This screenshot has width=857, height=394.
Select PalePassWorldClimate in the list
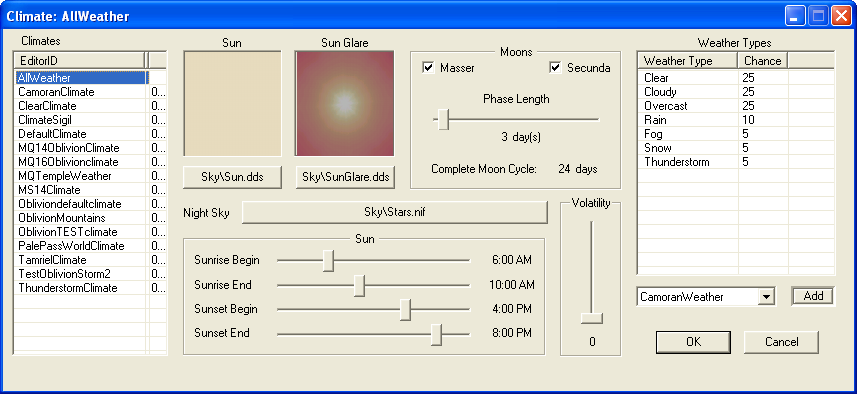pos(90,246)
